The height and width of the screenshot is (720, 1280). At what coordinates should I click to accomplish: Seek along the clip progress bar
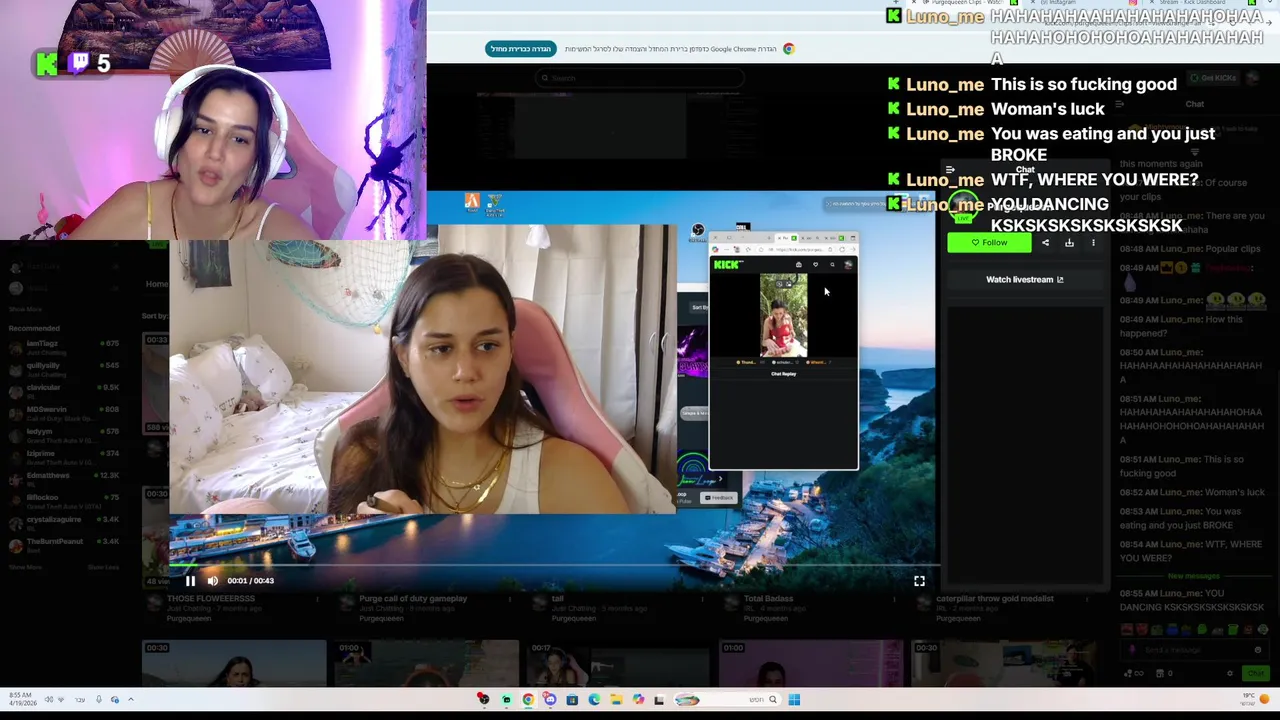553,566
